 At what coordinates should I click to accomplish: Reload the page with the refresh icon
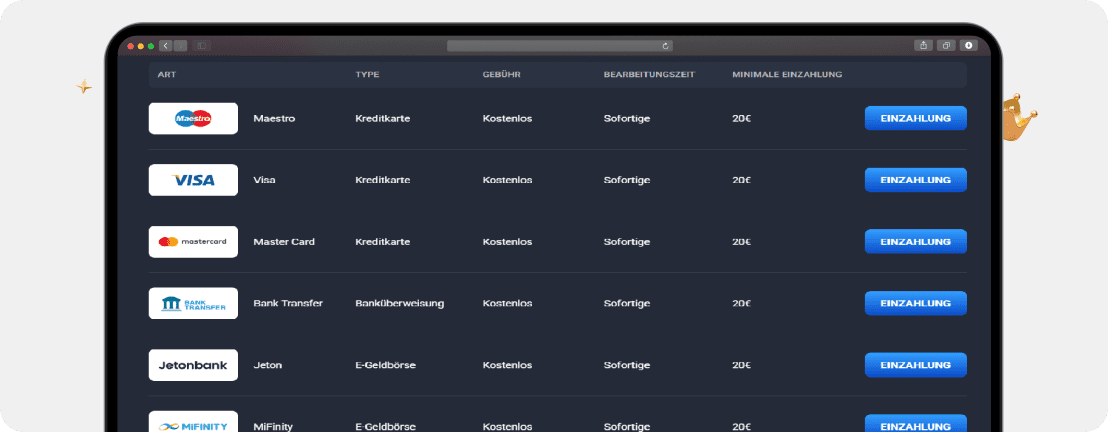pos(665,45)
